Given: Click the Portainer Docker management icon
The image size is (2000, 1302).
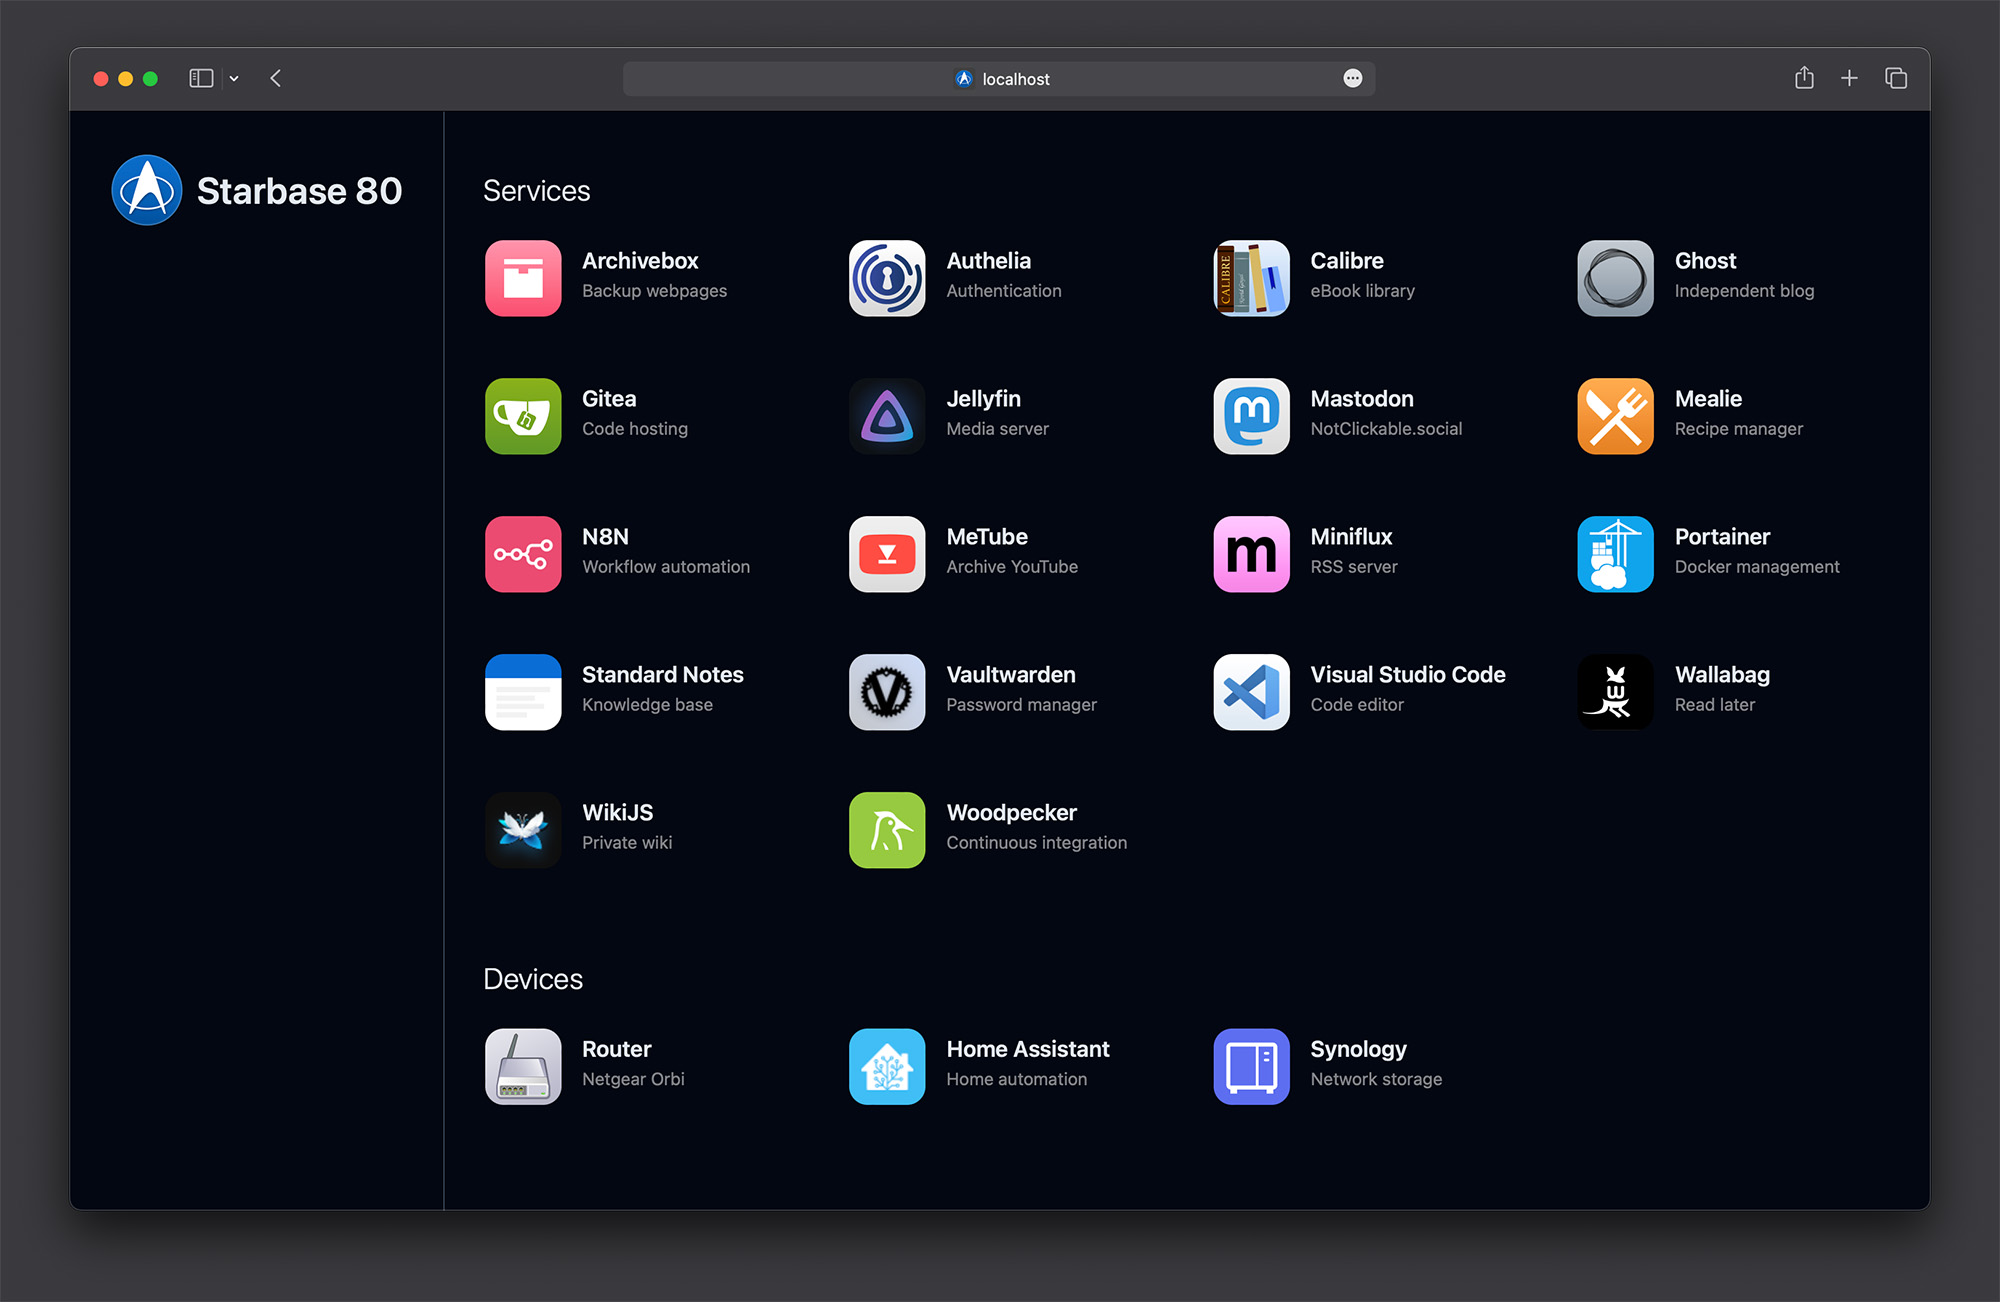Looking at the screenshot, I should coord(1615,554).
